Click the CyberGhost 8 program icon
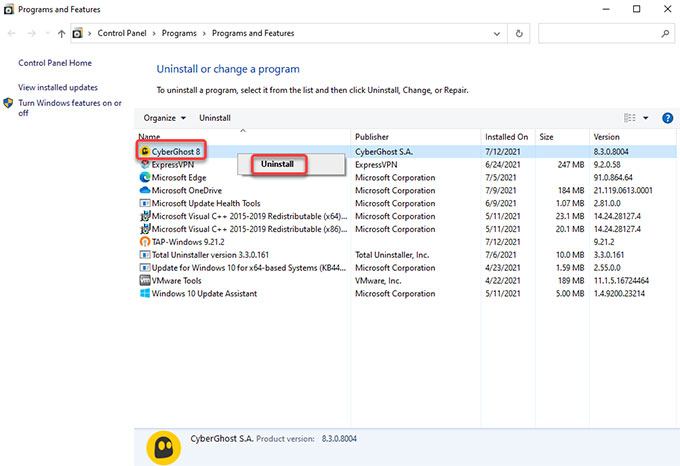The image size is (680, 466). [x=145, y=151]
